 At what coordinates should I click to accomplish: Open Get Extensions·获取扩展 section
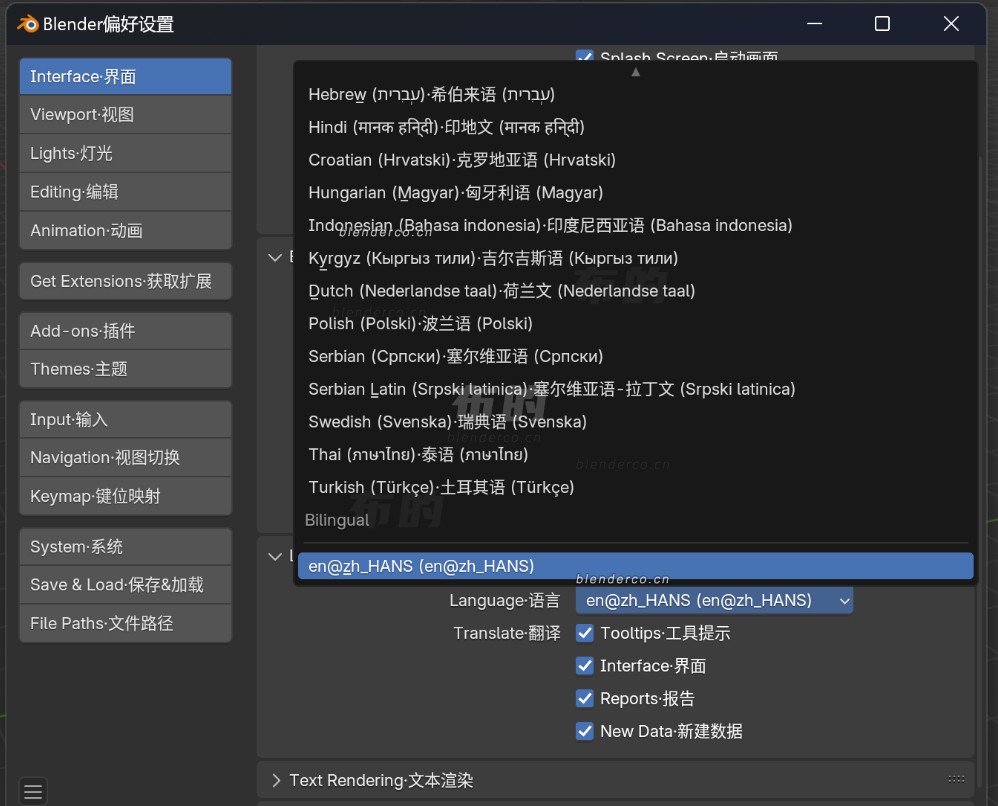(x=125, y=281)
